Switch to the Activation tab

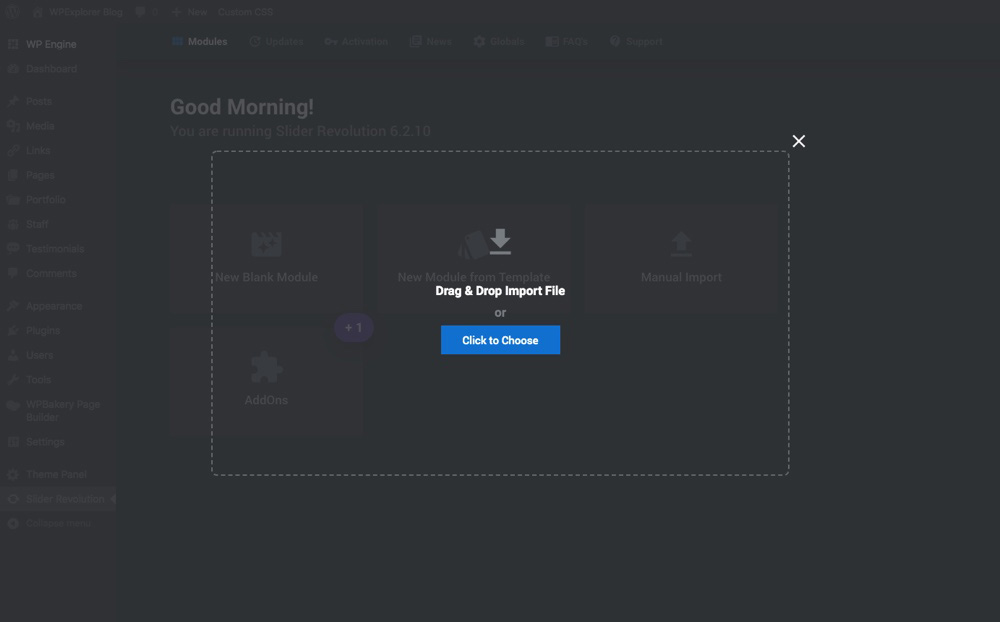356,41
